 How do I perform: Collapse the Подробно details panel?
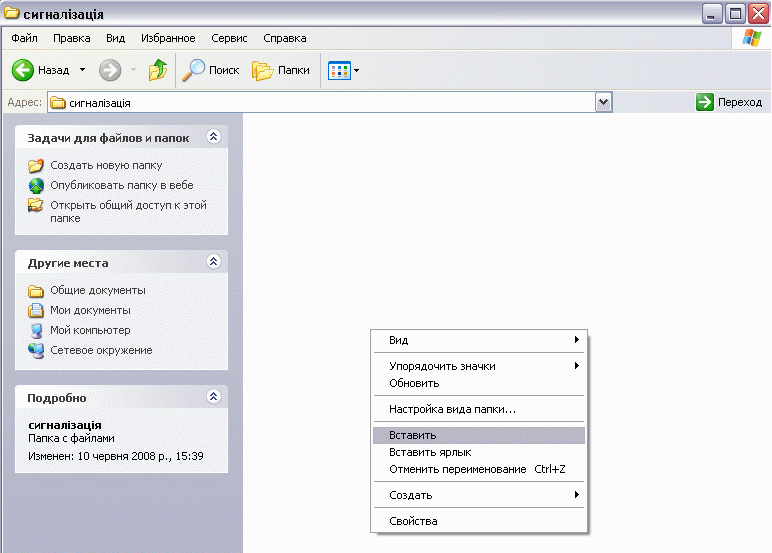[212, 397]
